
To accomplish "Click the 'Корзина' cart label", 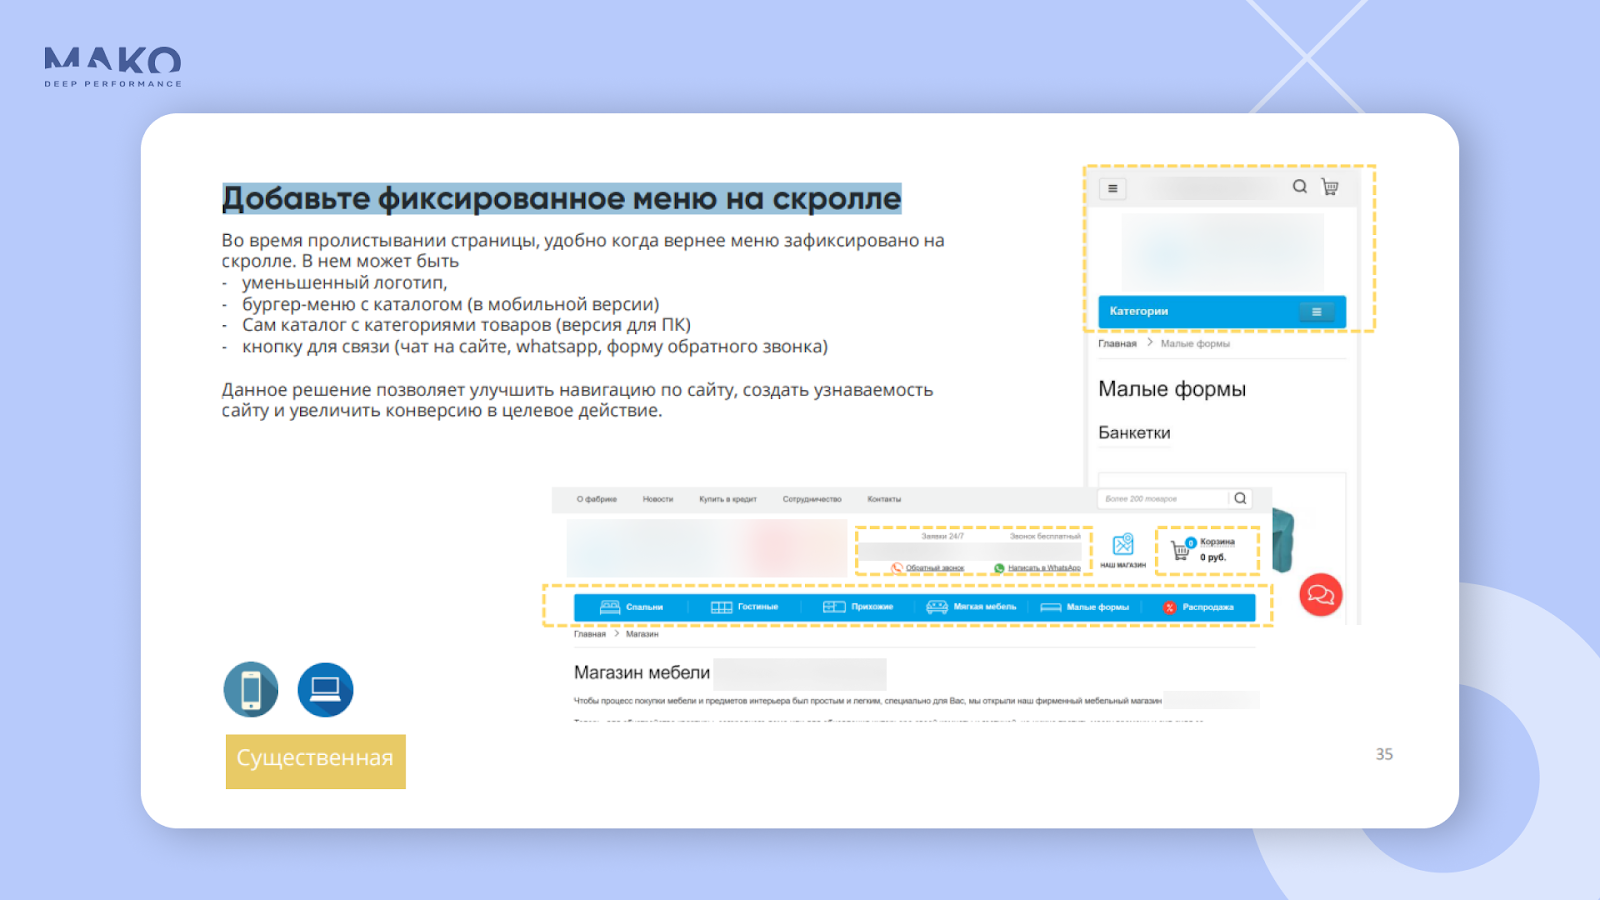I will click(x=1217, y=542).
